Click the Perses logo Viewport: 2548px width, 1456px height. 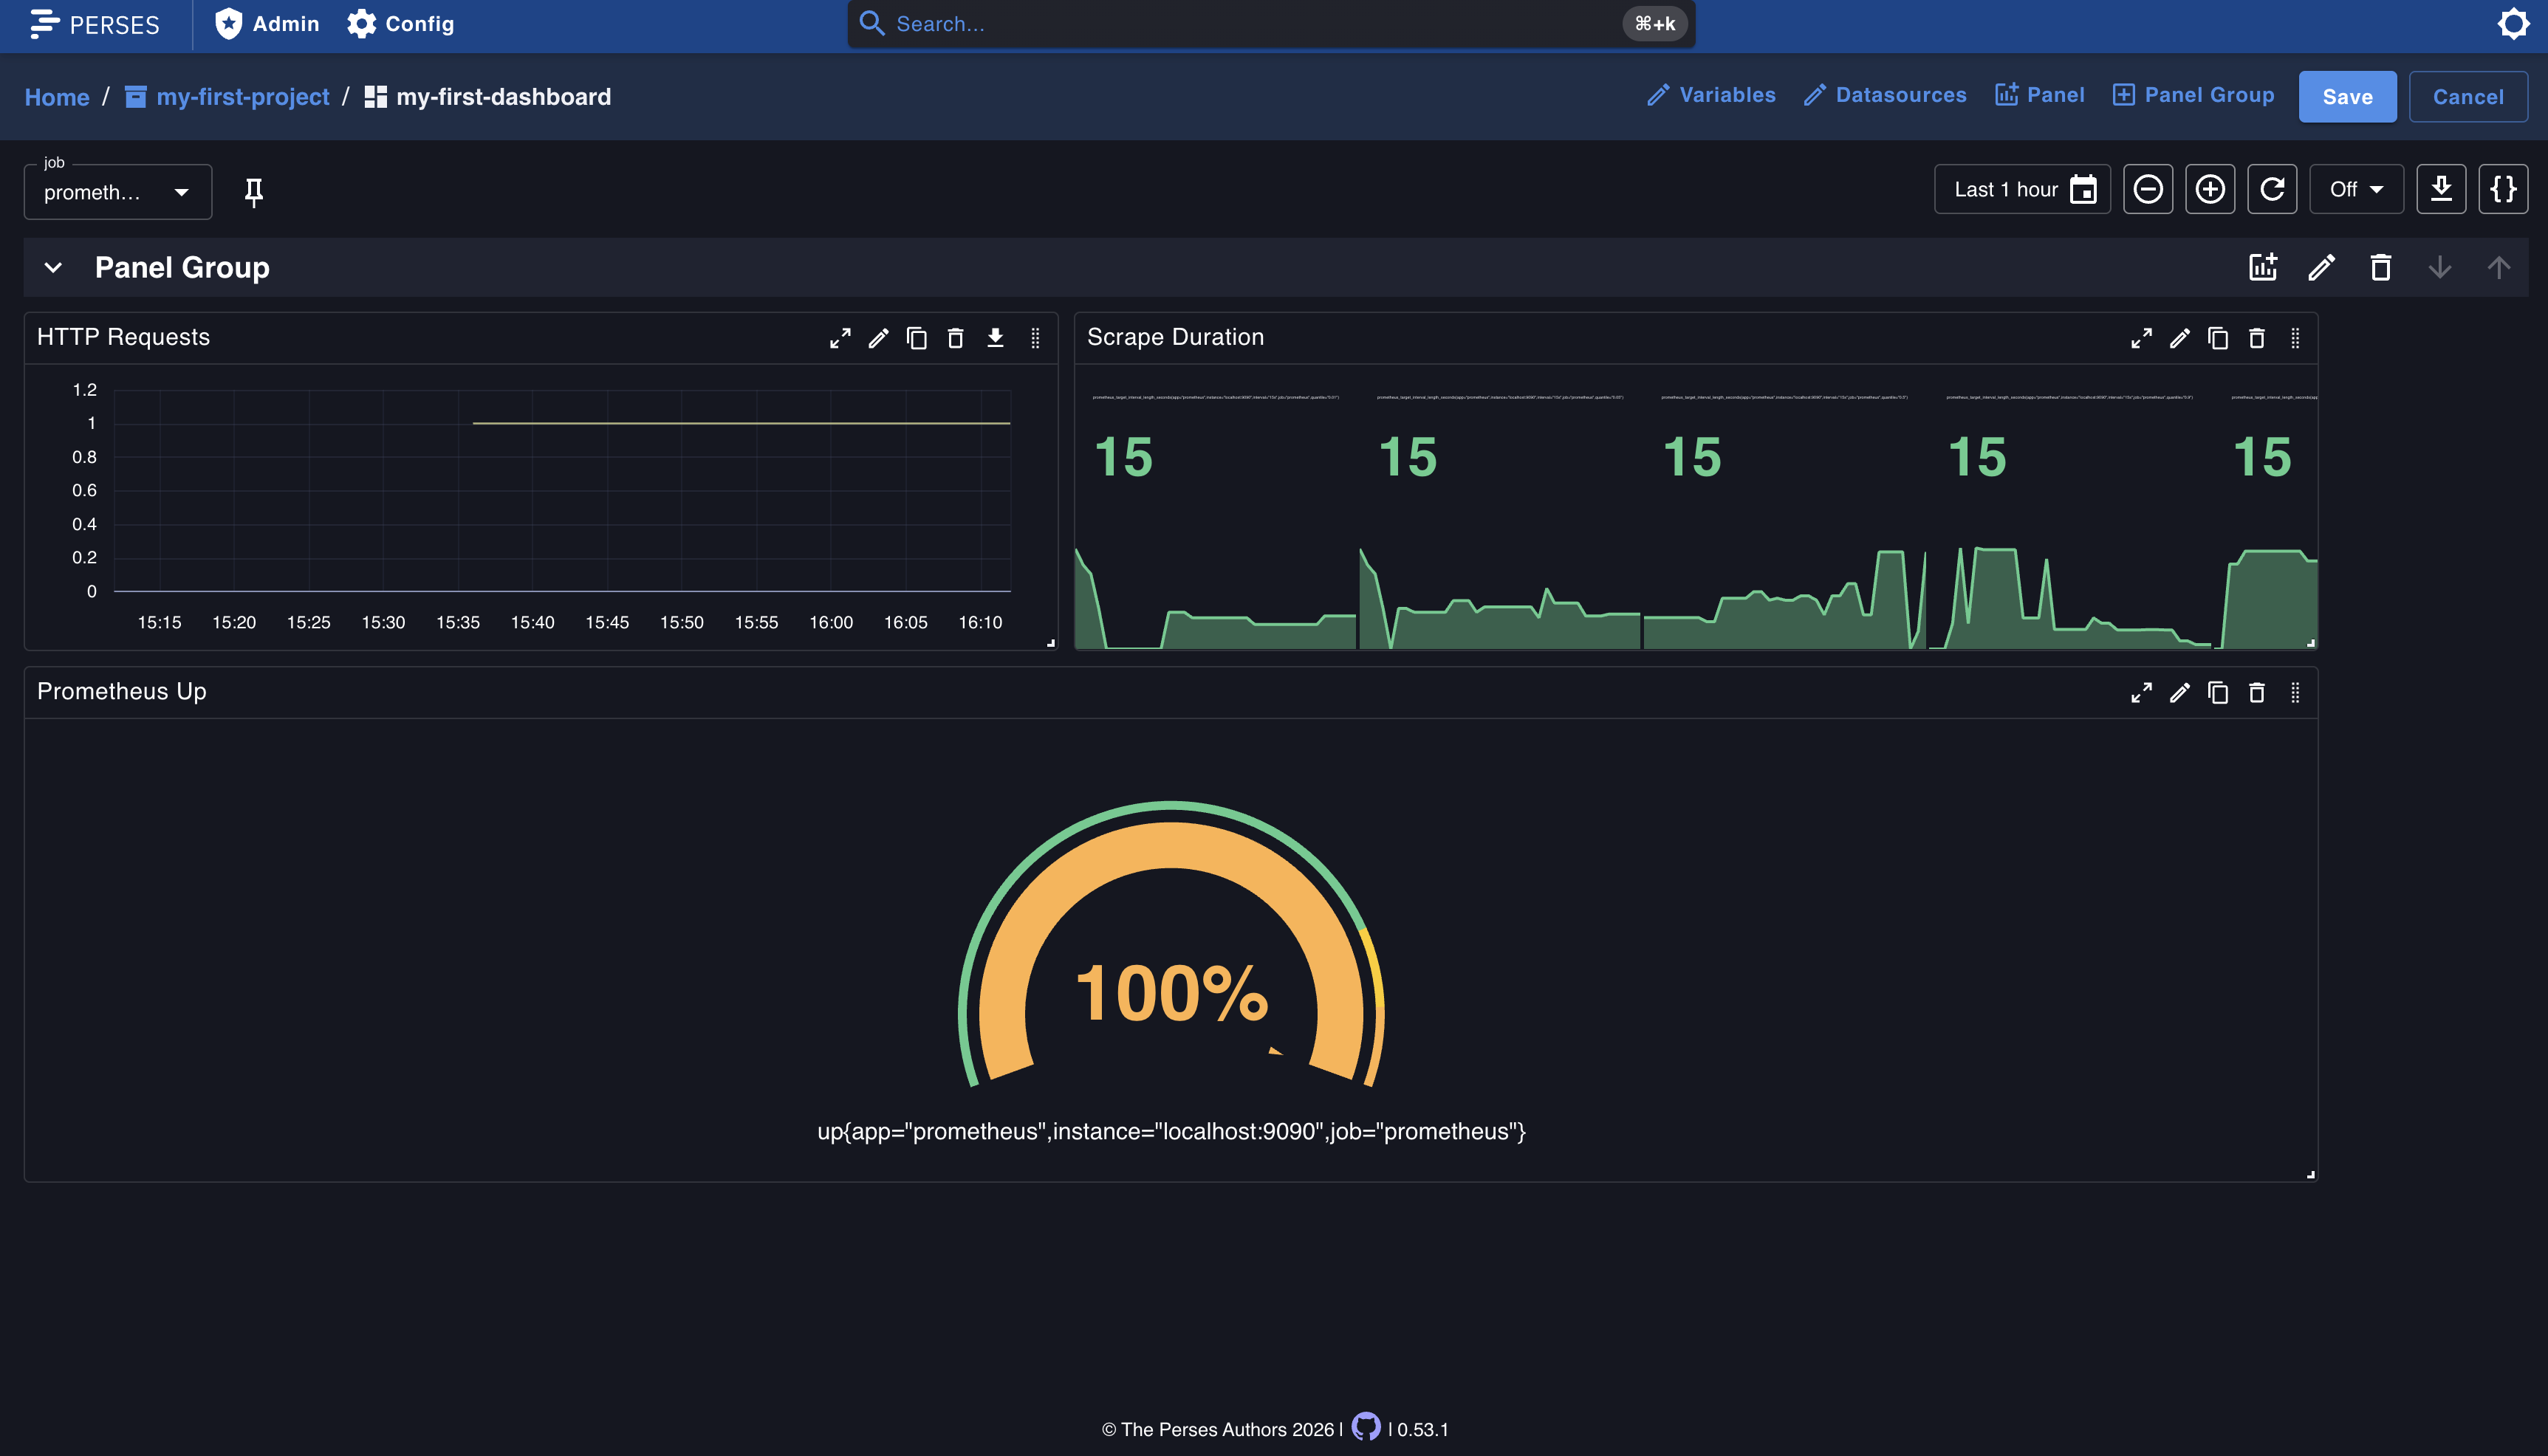(x=94, y=24)
